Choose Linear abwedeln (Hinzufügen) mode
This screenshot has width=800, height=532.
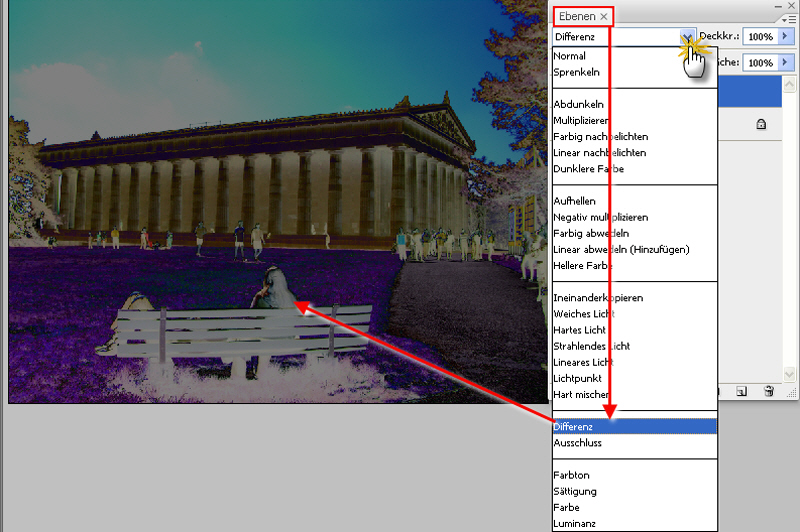621,249
